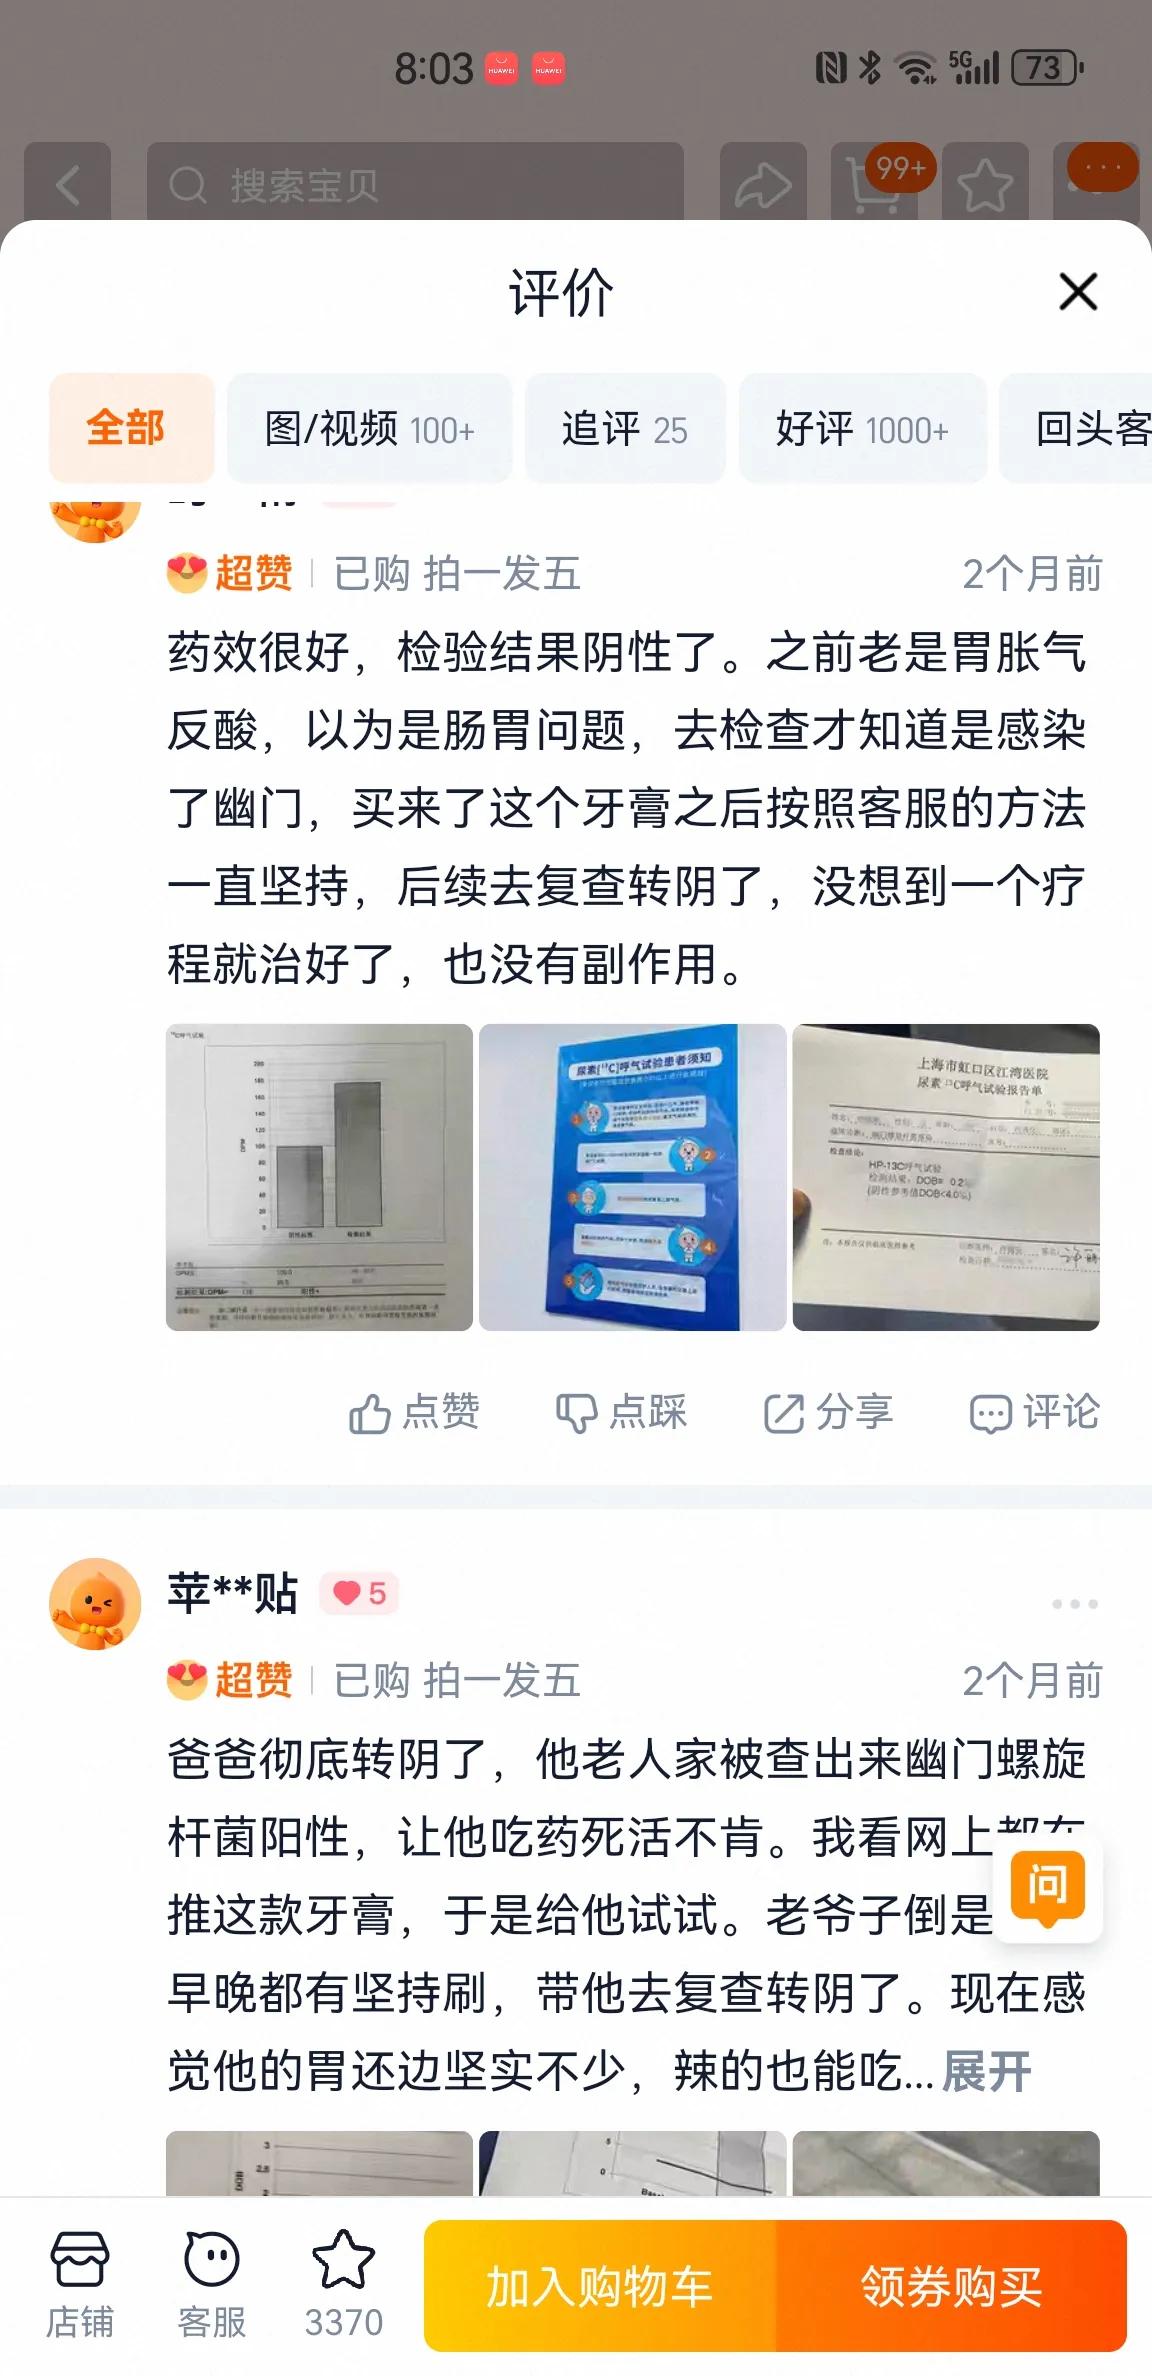The image size is (1152, 2376).
Task: Tap 加入购物车 add-to-cart button
Action: click(x=600, y=2286)
